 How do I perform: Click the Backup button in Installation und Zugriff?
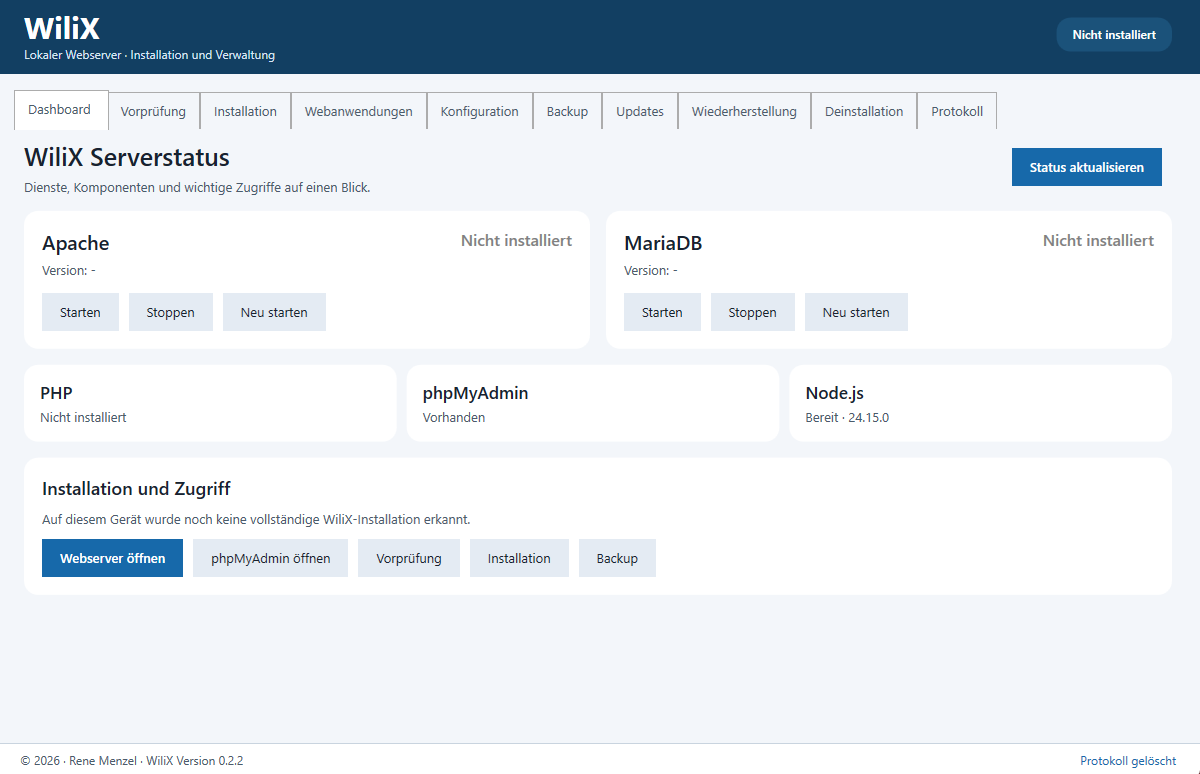click(617, 558)
